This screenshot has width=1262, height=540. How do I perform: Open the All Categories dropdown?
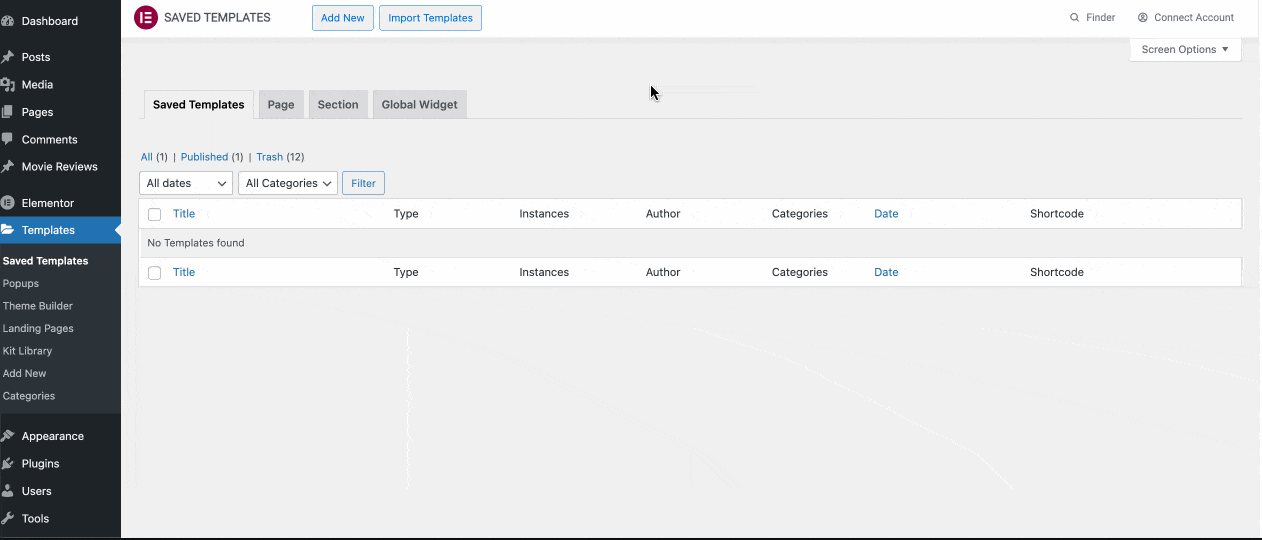[288, 183]
